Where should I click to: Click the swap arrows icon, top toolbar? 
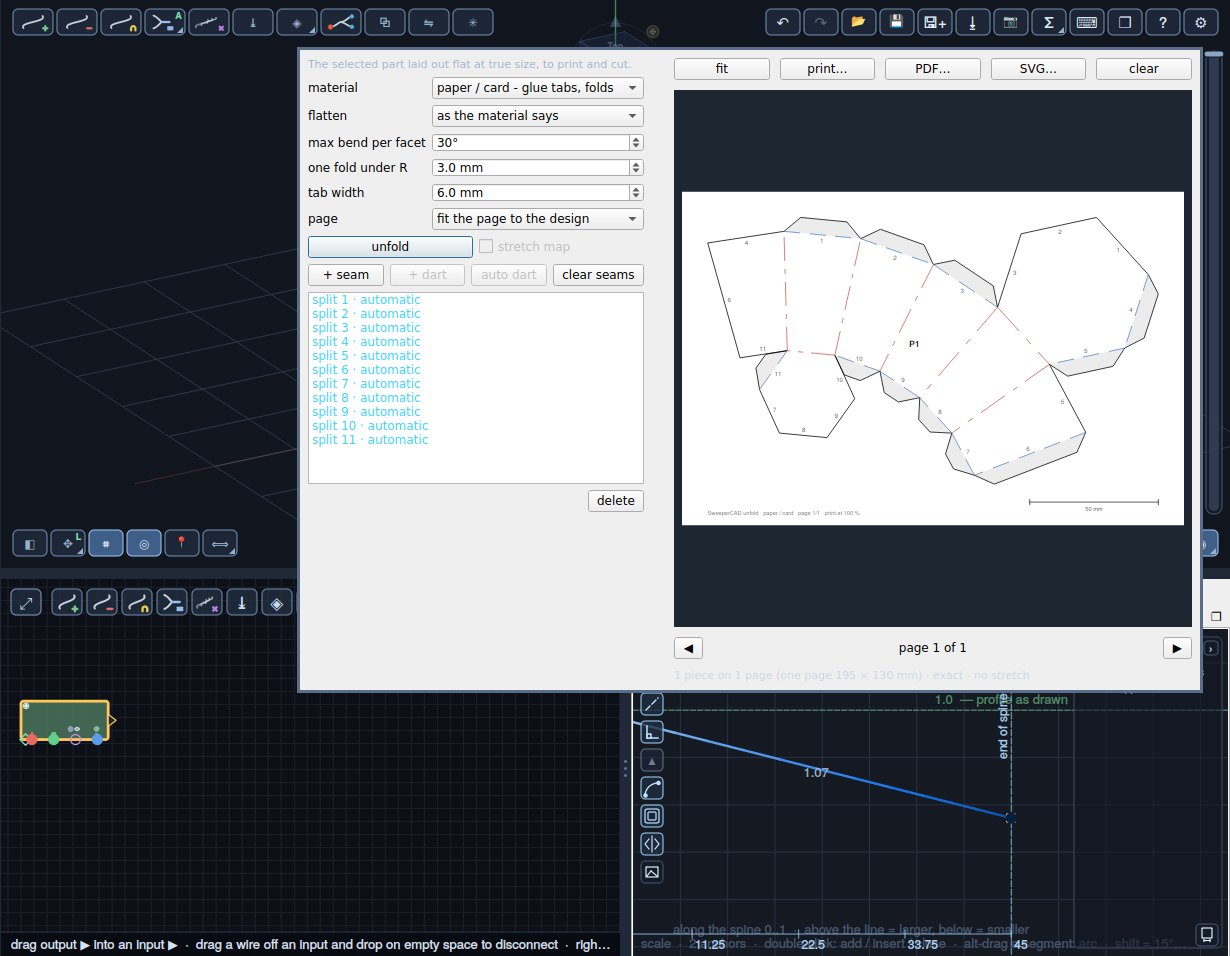(428, 22)
